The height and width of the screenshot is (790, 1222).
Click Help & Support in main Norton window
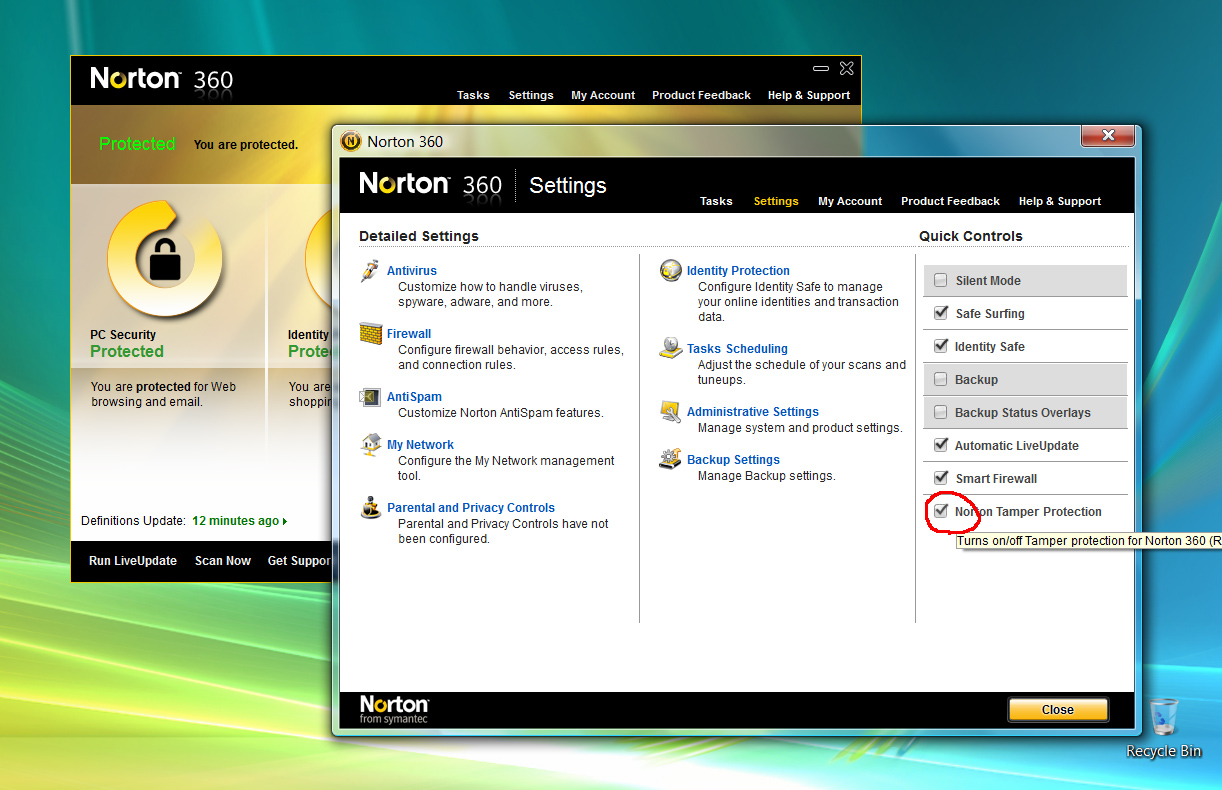click(809, 95)
